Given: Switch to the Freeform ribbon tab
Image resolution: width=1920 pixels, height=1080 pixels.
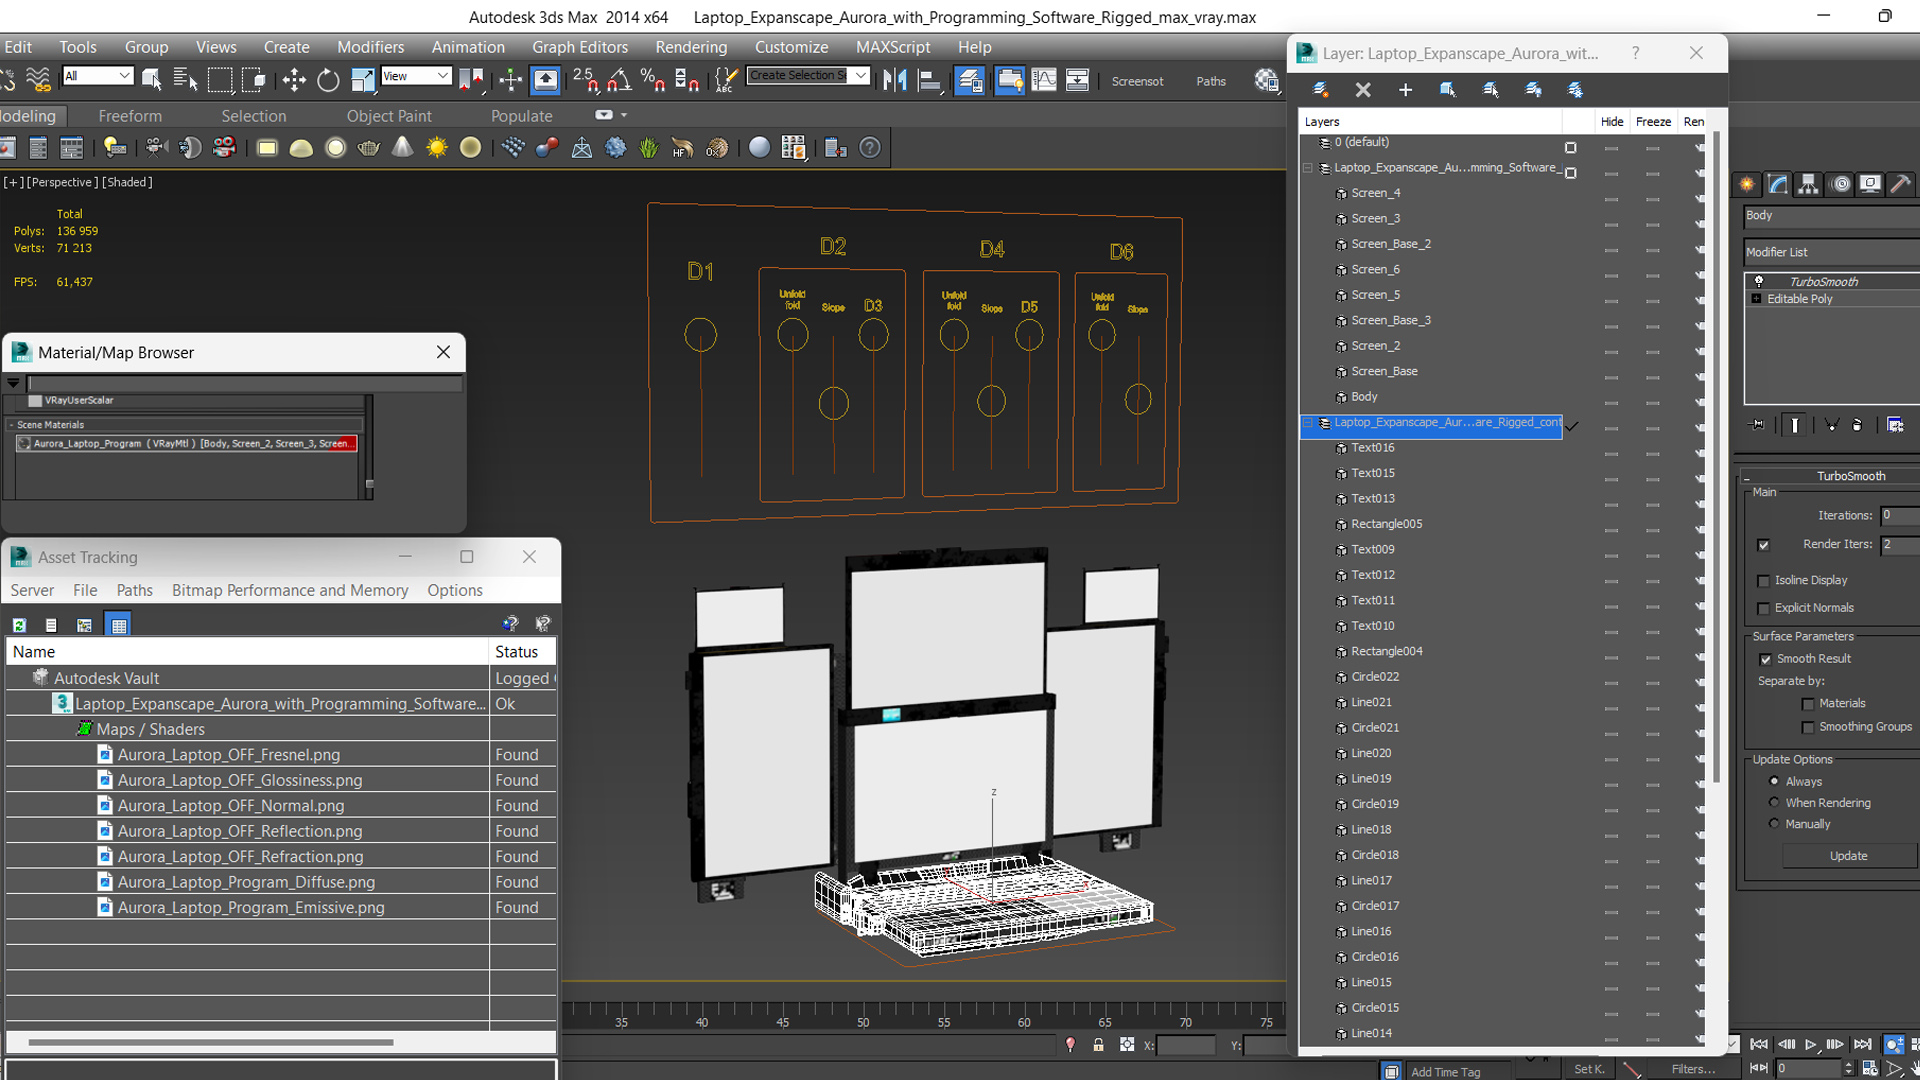Looking at the screenshot, I should click(130, 116).
